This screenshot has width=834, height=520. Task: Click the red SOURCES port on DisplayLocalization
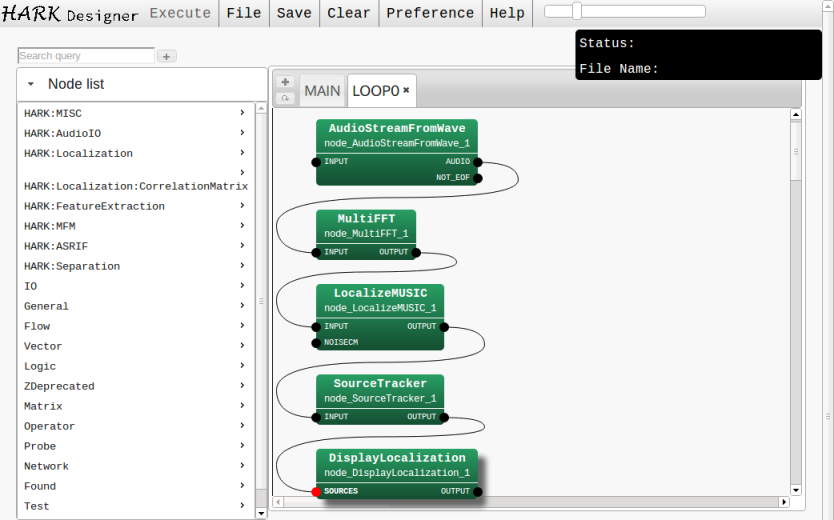tap(316, 492)
